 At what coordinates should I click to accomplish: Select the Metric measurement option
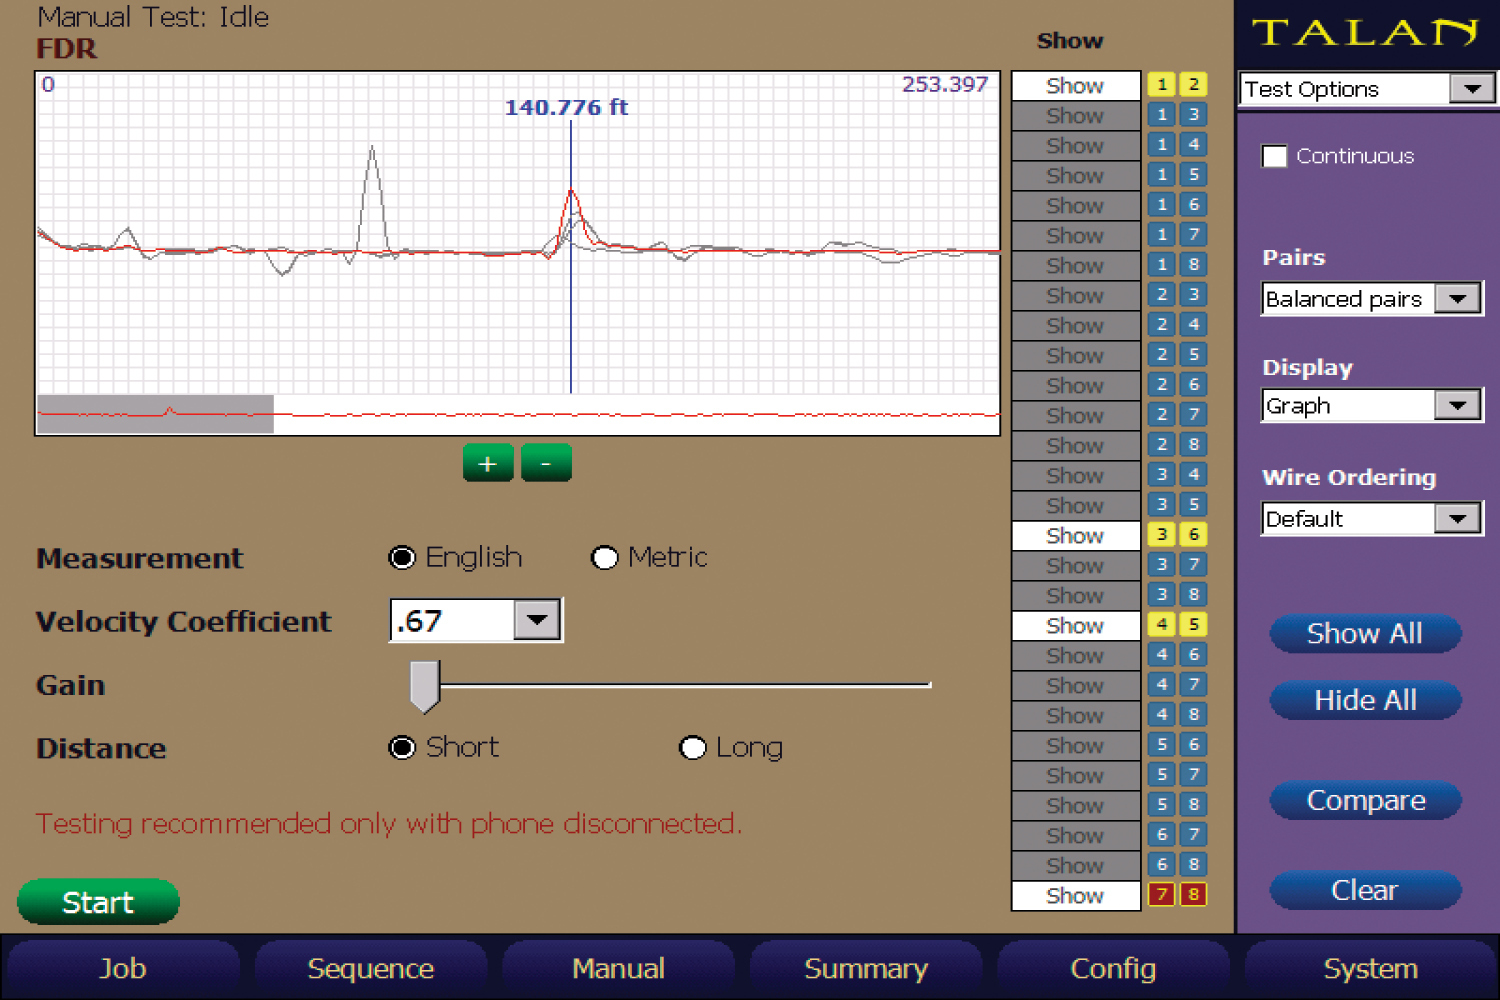(605, 558)
